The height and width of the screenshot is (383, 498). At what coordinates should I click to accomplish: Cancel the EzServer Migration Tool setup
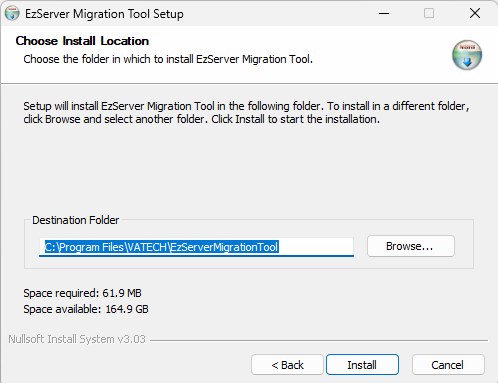tap(448, 365)
